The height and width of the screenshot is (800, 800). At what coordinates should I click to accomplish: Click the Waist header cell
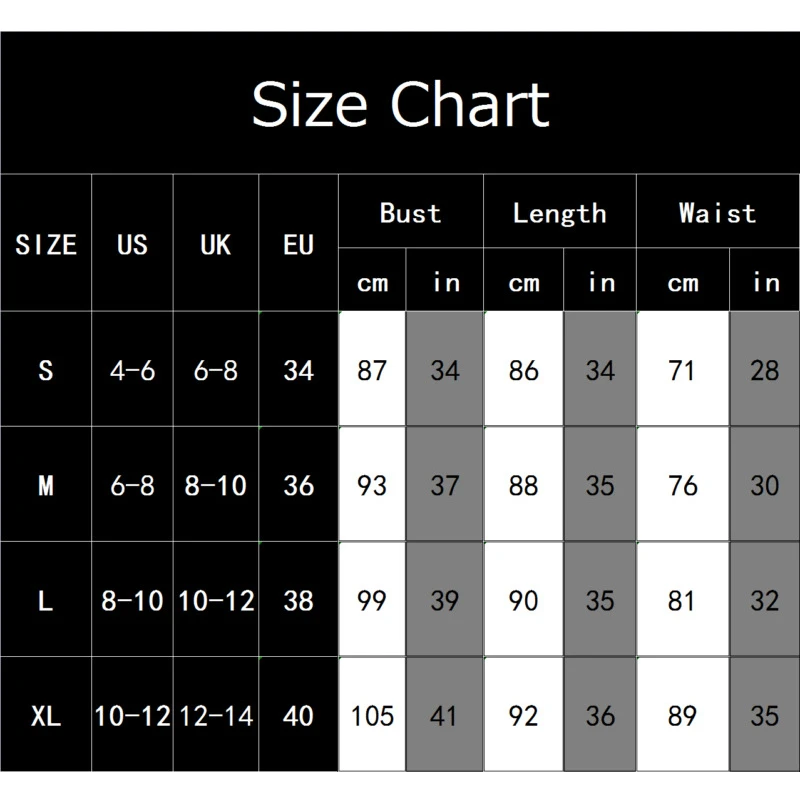(x=717, y=212)
